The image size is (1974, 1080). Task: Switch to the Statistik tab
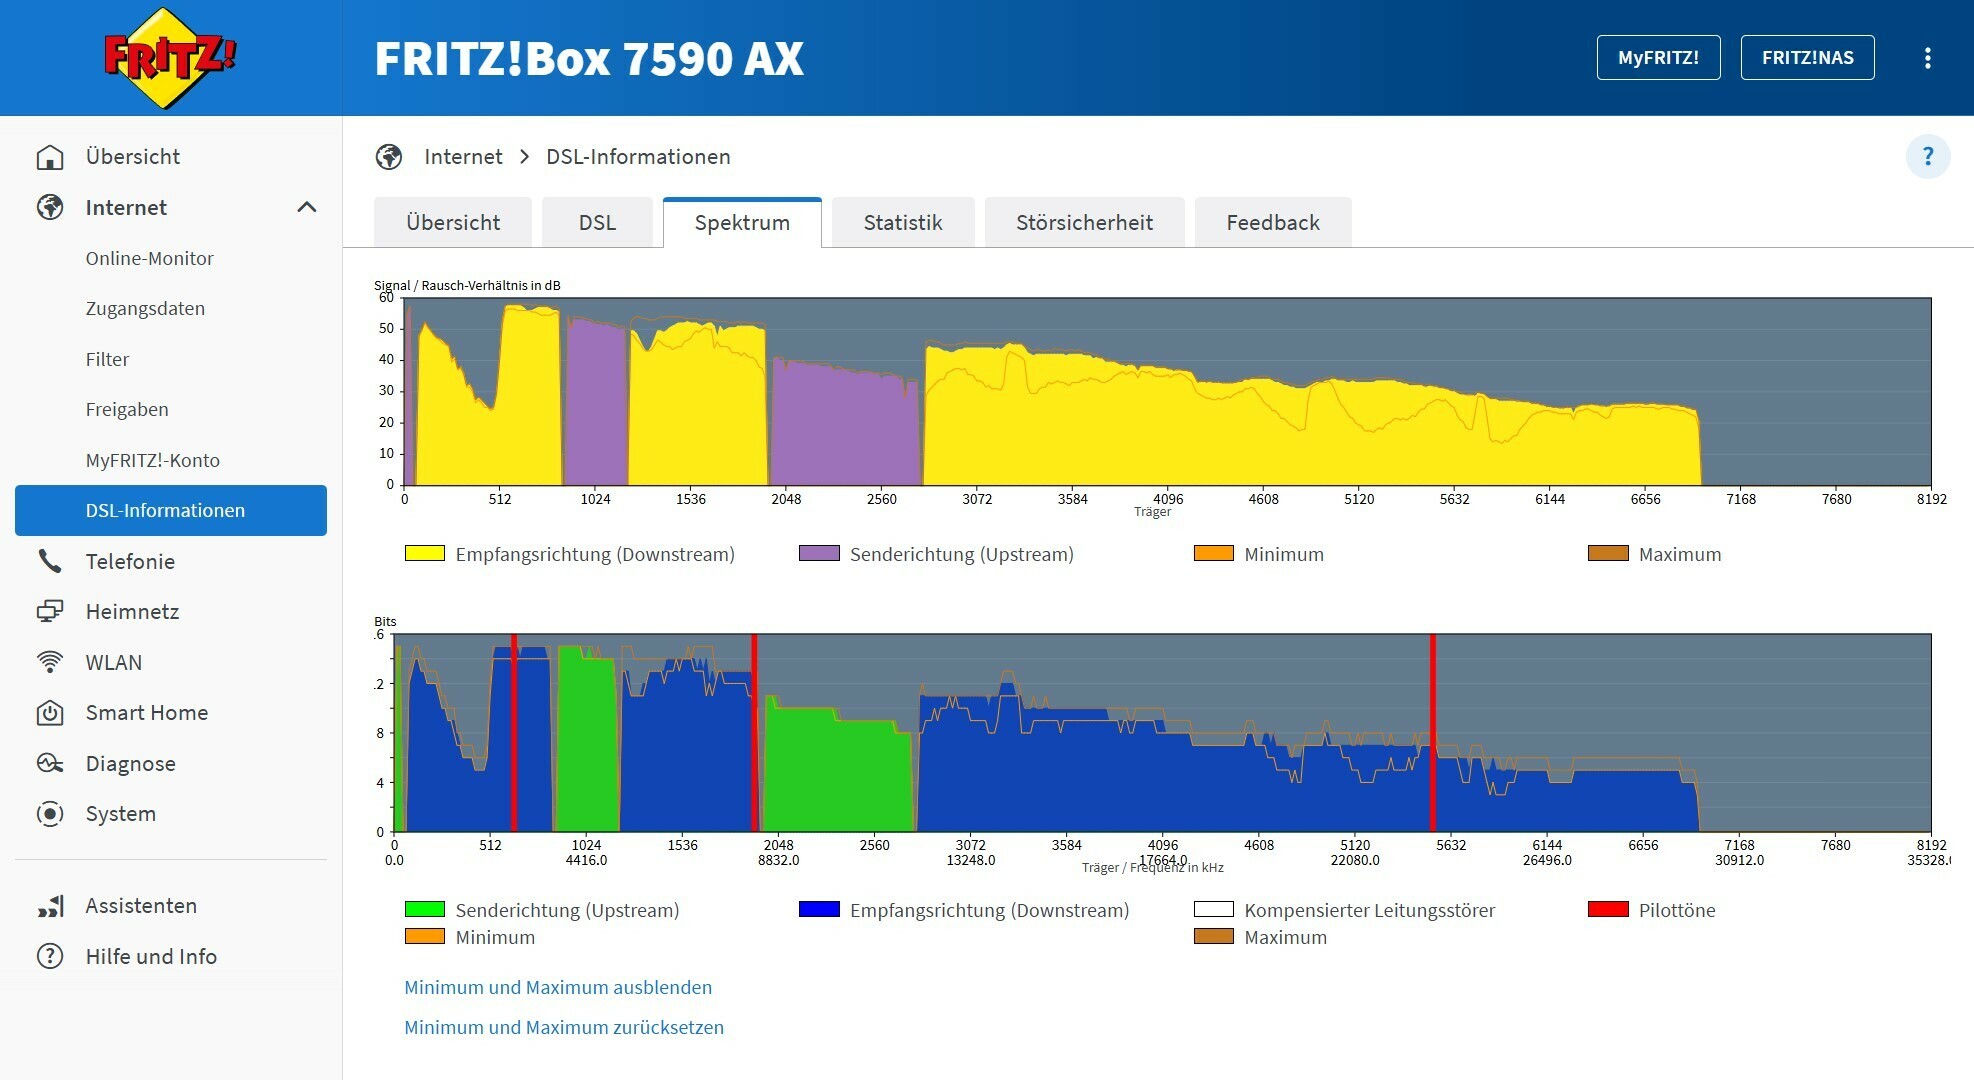903,222
